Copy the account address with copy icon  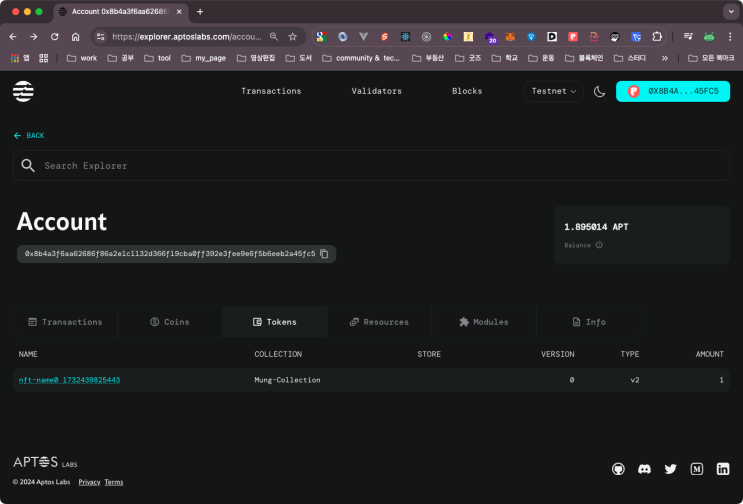[x=324, y=254]
